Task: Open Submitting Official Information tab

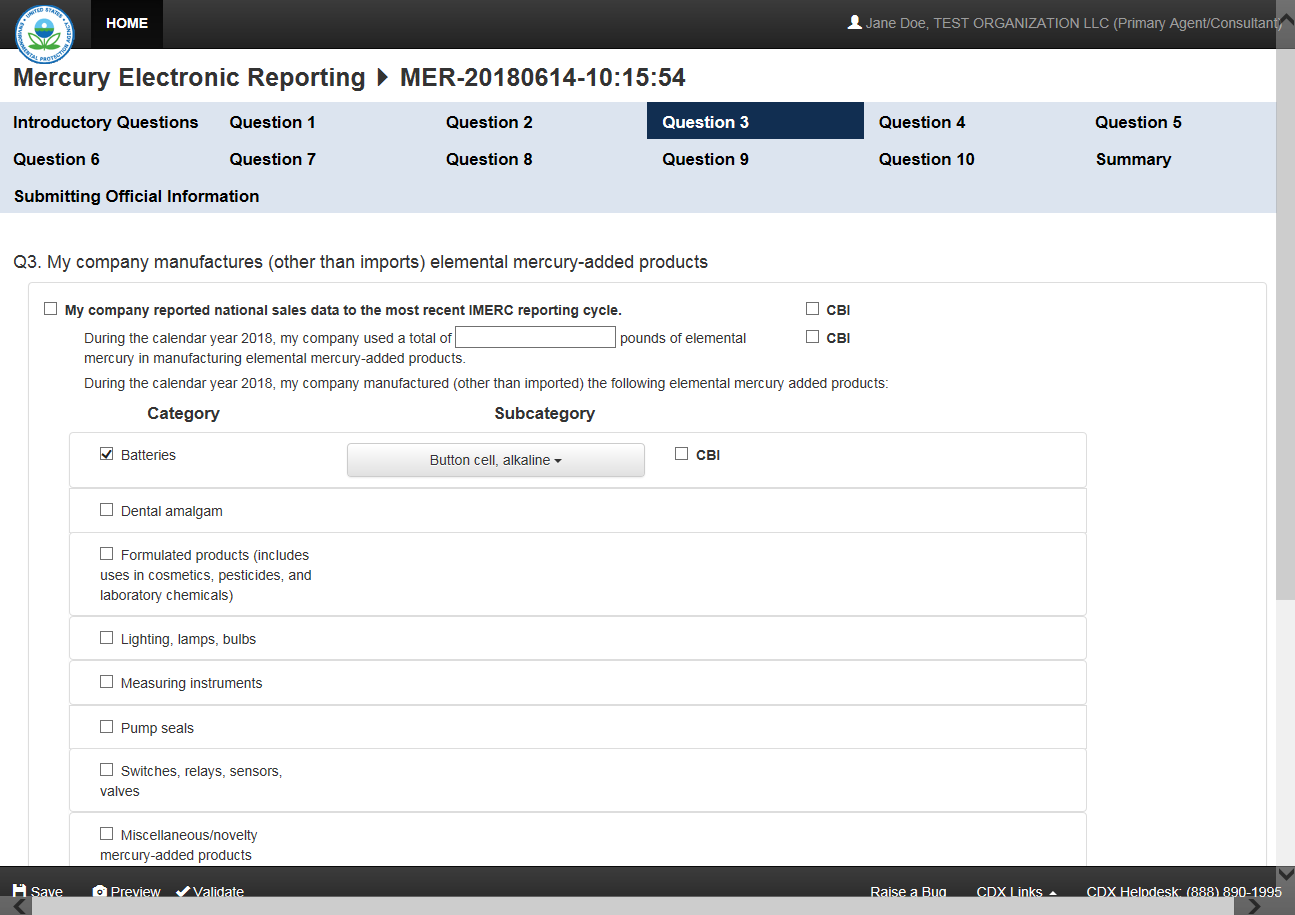Action: click(137, 196)
